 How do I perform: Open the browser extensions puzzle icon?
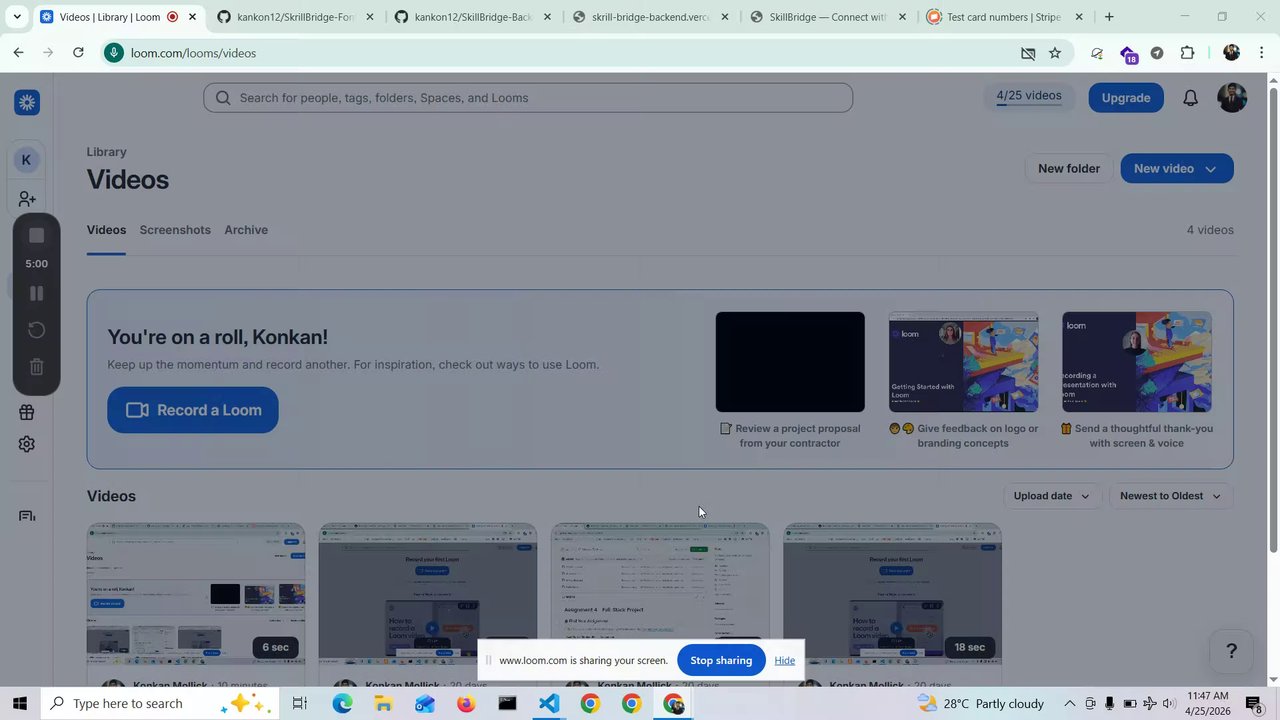tap(1187, 53)
